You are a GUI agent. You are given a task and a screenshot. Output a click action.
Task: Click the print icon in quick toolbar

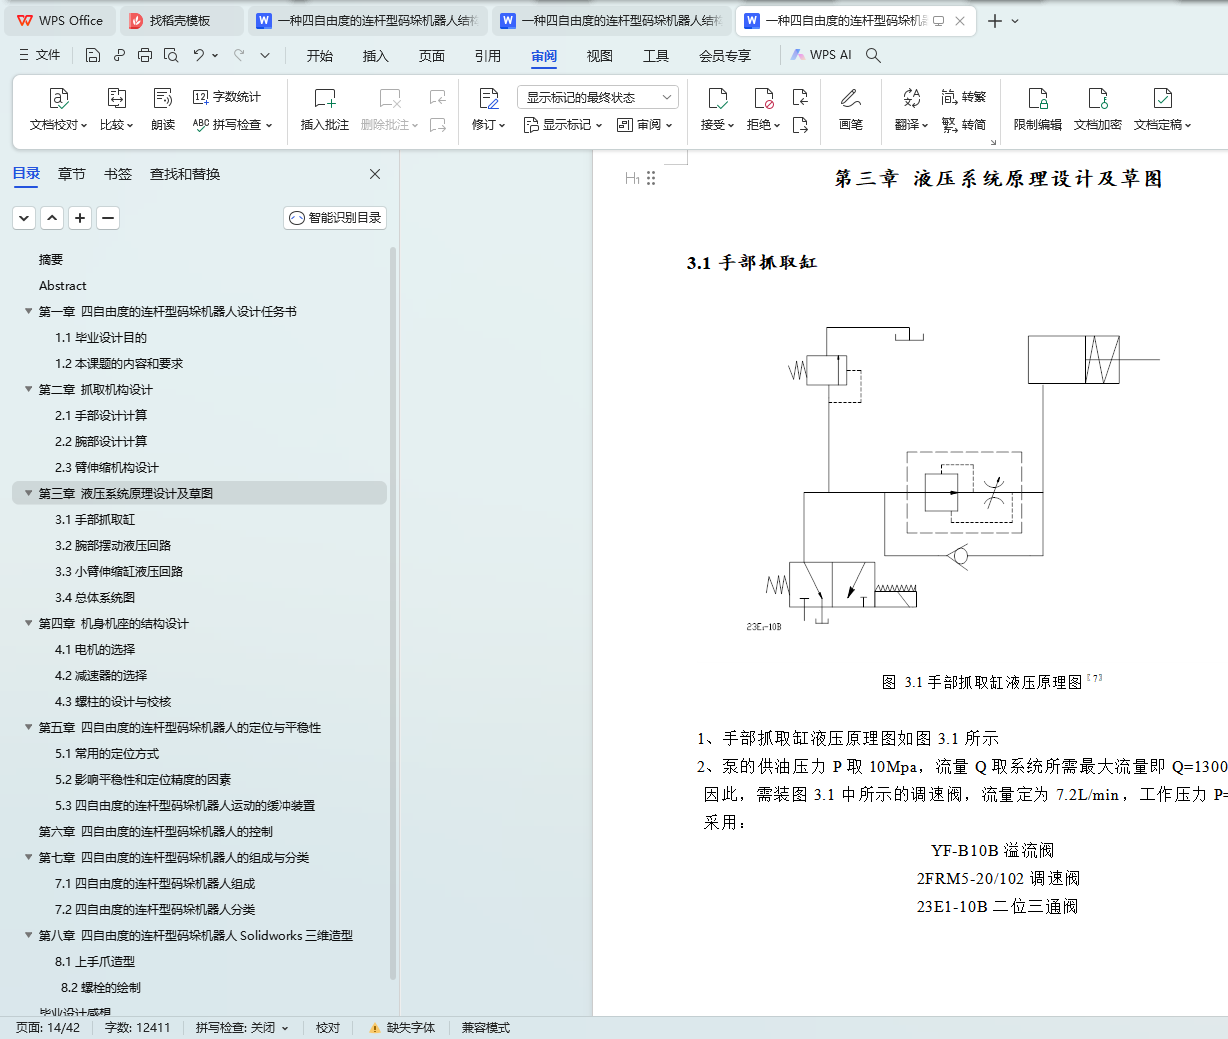(x=145, y=55)
